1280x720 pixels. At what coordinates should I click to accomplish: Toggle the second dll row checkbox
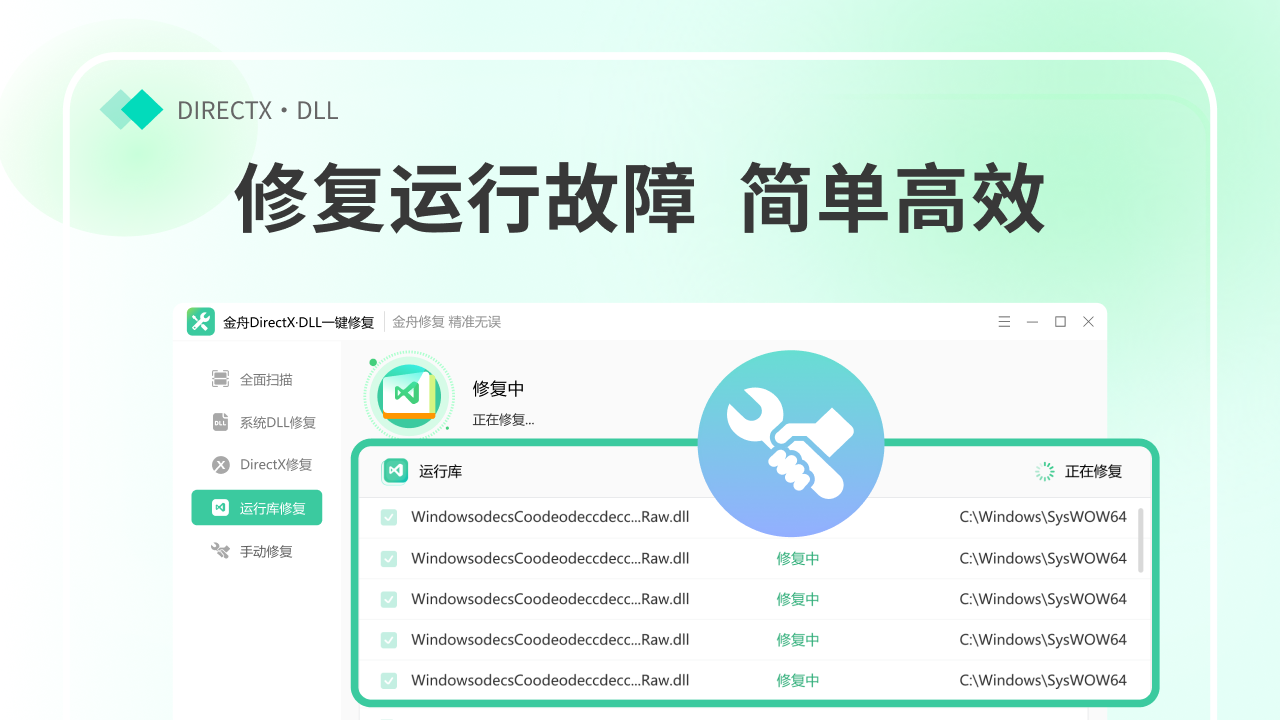tap(389, 559)
